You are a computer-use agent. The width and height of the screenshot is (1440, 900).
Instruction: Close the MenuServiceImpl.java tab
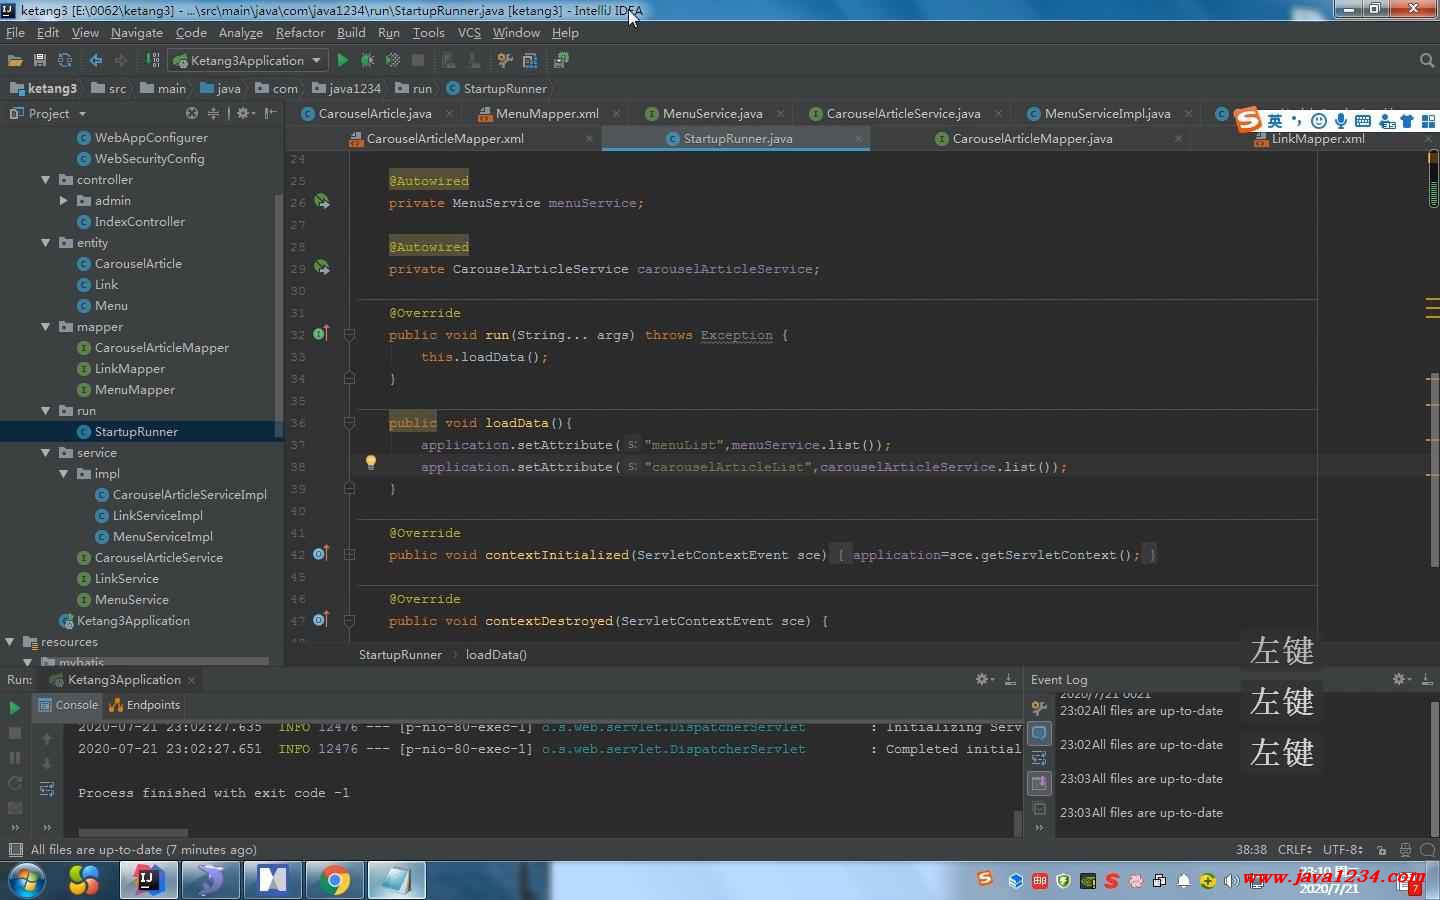1187,114
